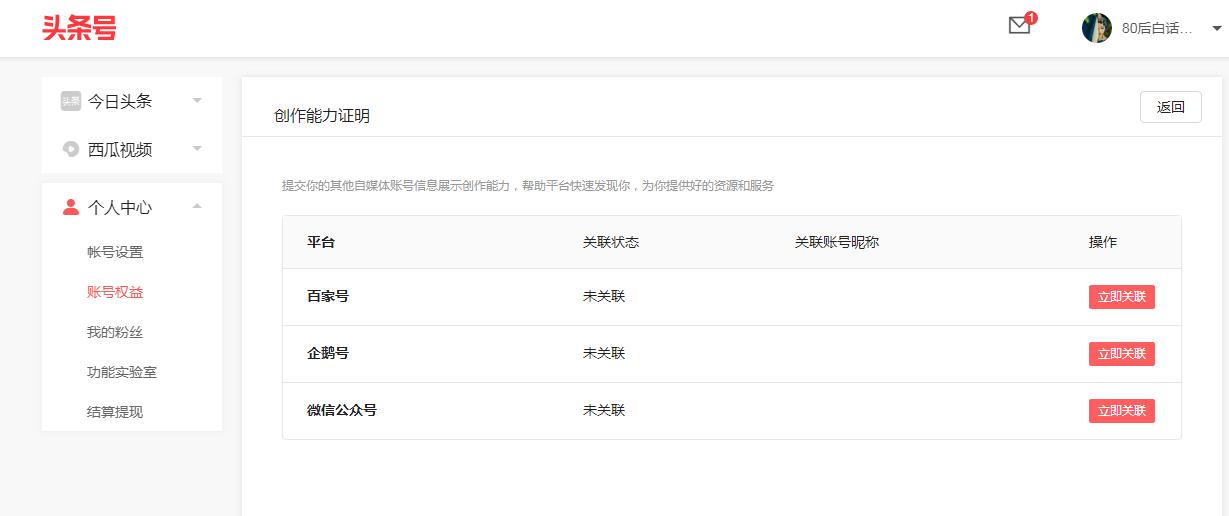Viewport: 1229px width, 516px height.
Task: Click the 创作能力证明 page title
Action: 322,116
